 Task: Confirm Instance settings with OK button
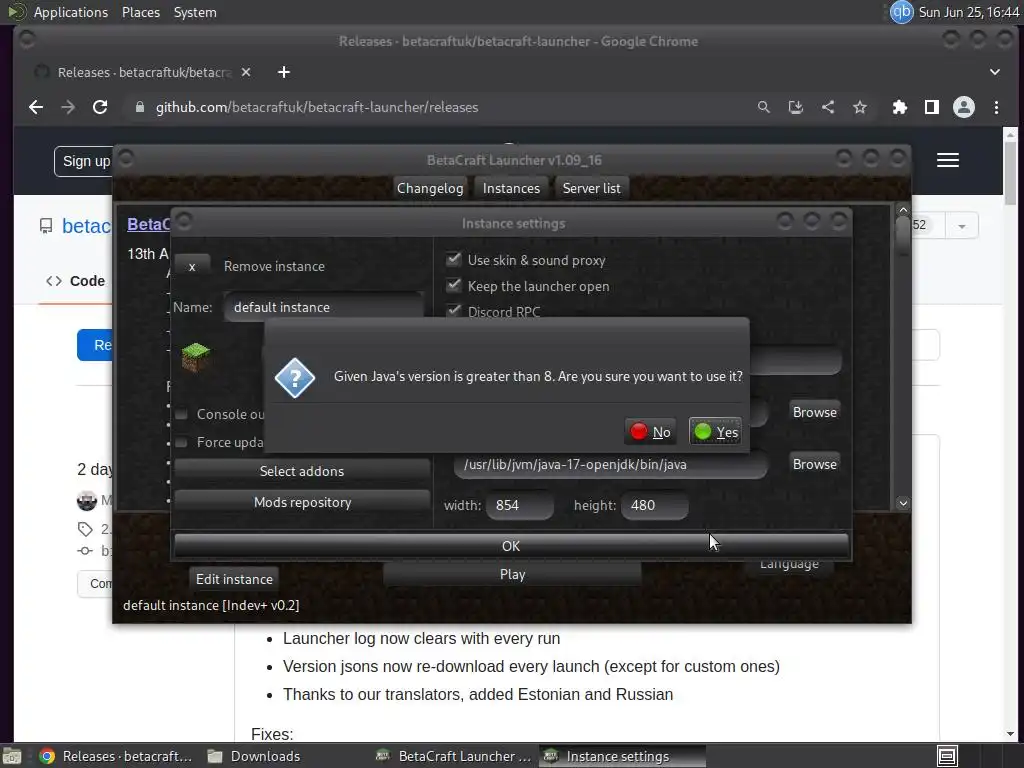click(511, 546)
